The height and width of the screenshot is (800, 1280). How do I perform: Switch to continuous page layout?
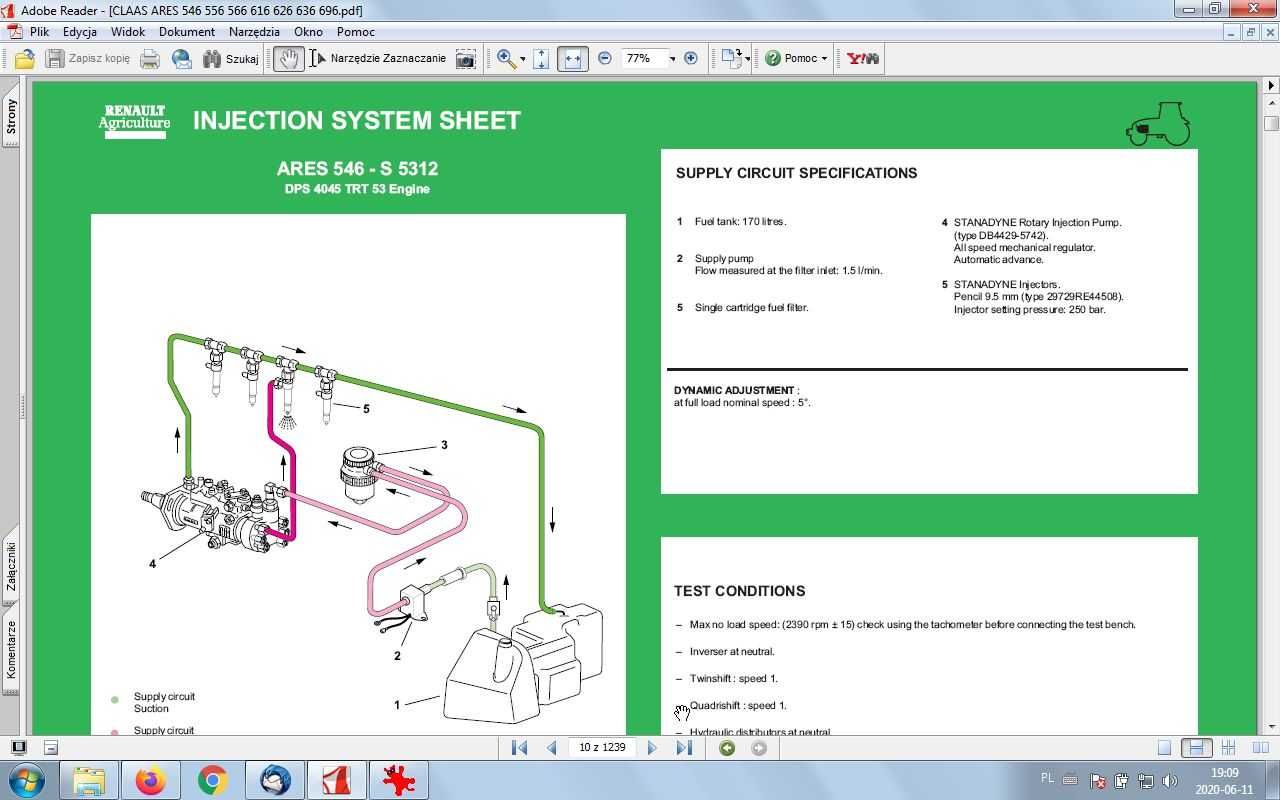pyautogui.click(x=1196, y=748)
